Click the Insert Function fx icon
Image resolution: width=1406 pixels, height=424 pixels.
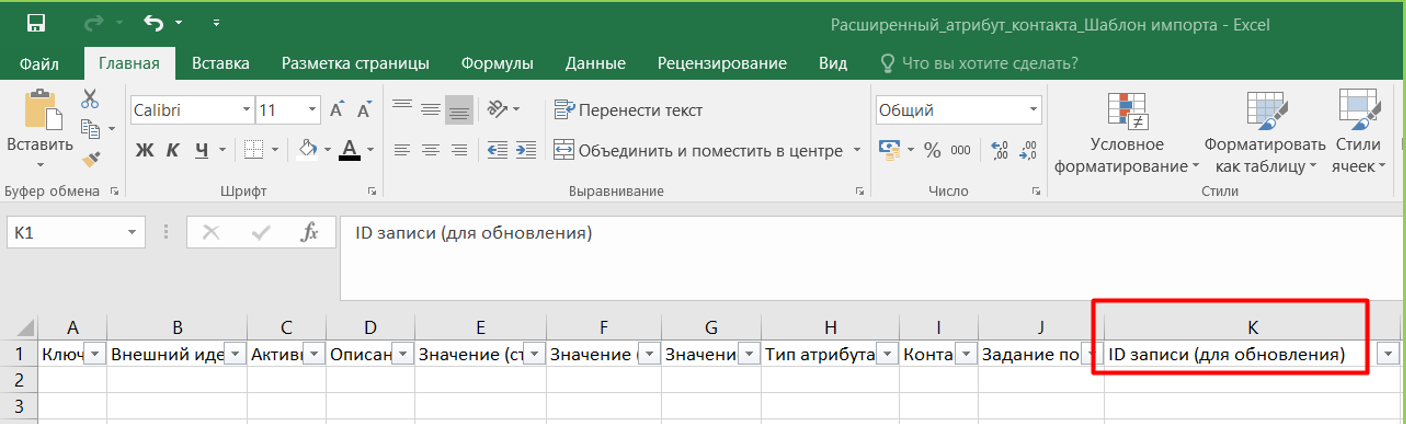(310, 233)
